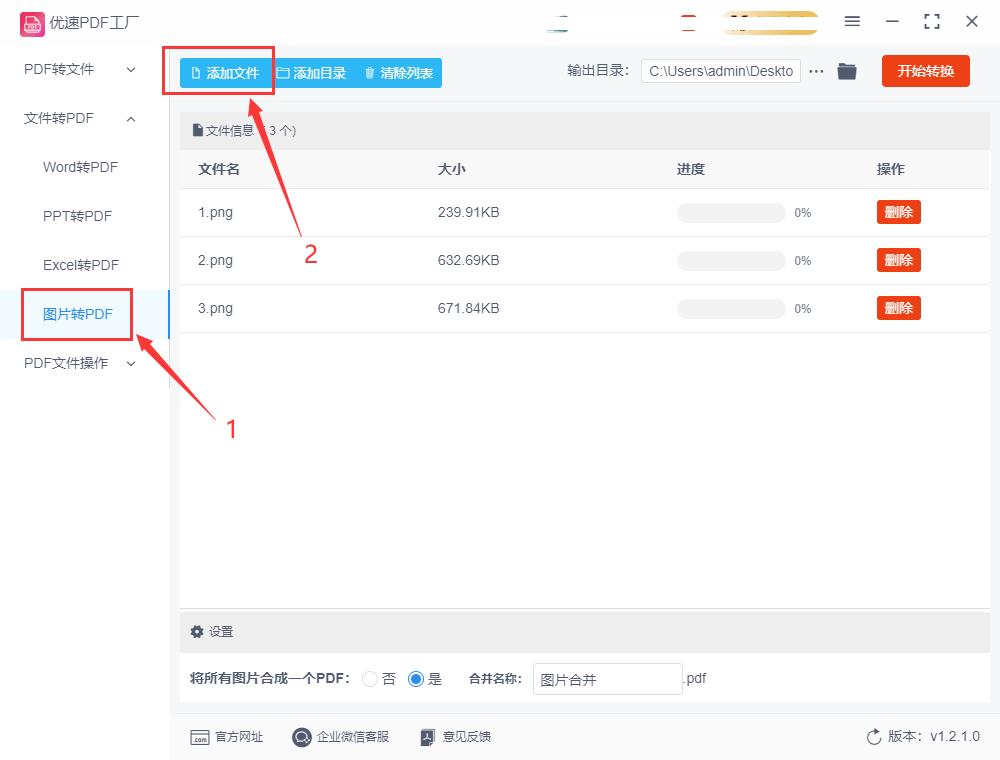Open the hamburger menu in title bar
Screen dimensions: 1000x760
[853, 21]
